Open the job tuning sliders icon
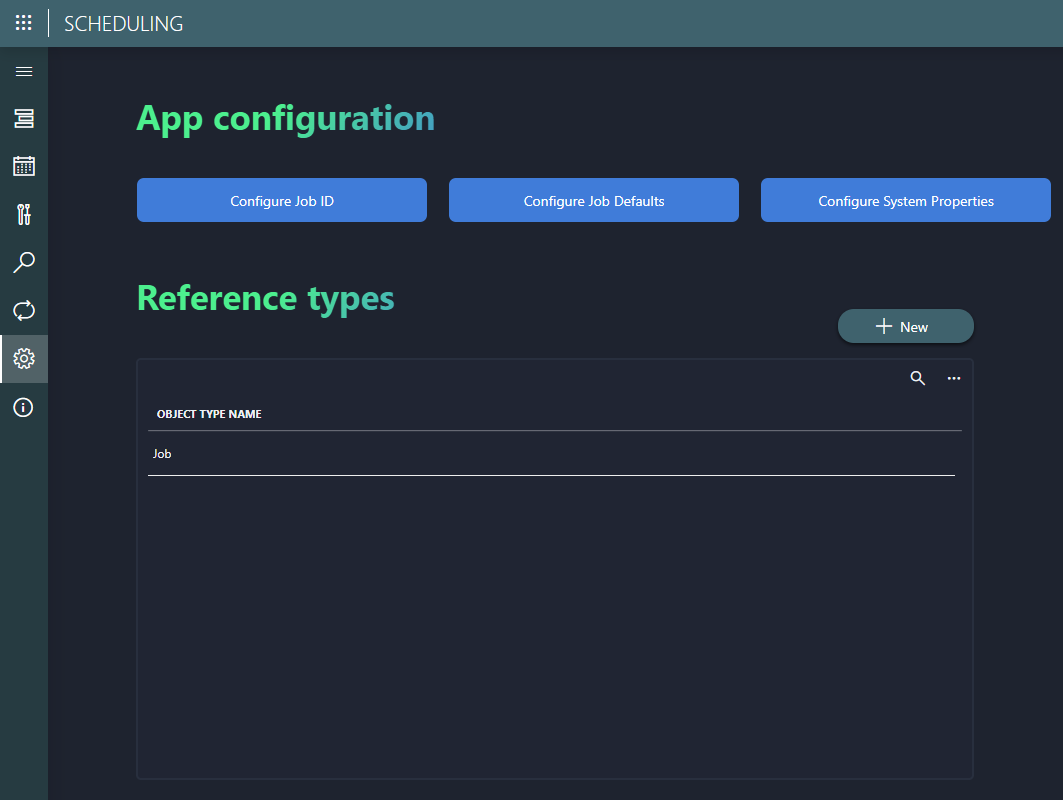Screen dimensions: 1063x800 pos(23,214)
